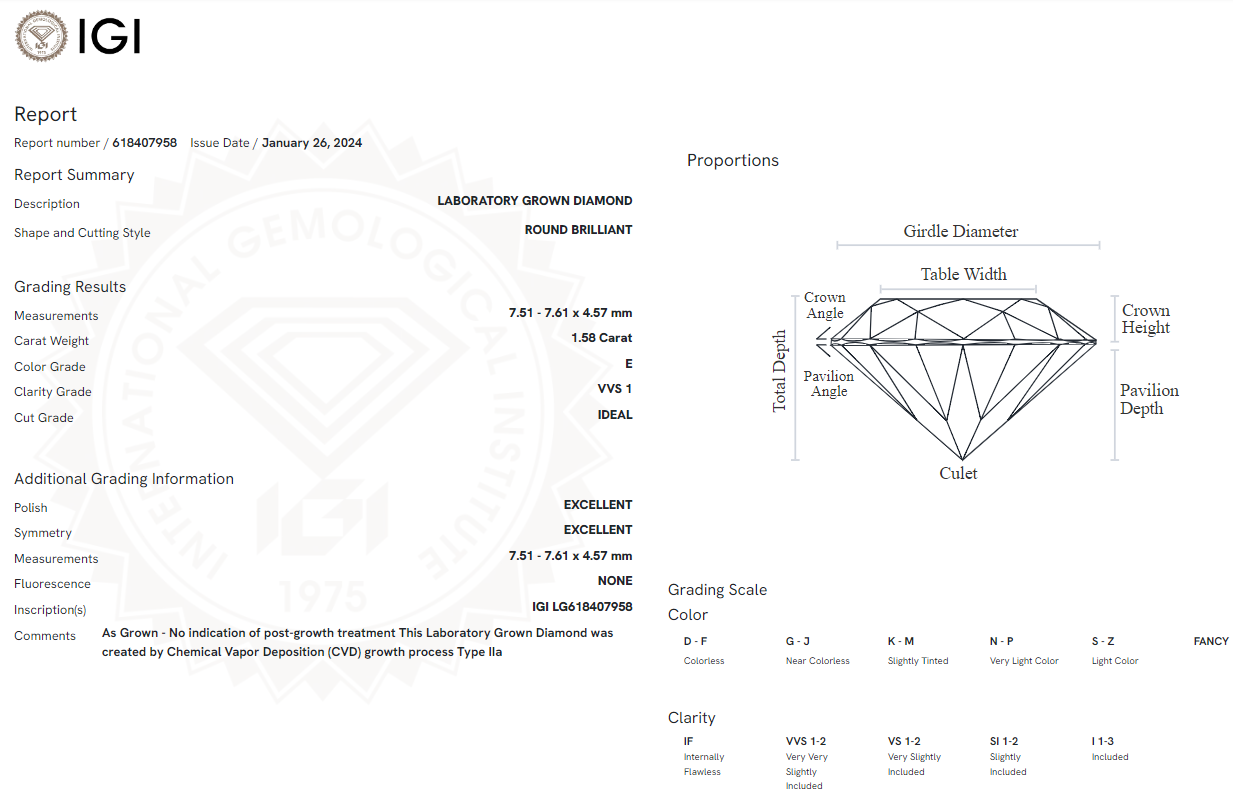
Task: Select the 'VVS 1' clarity value
Action: pos(615,389)
